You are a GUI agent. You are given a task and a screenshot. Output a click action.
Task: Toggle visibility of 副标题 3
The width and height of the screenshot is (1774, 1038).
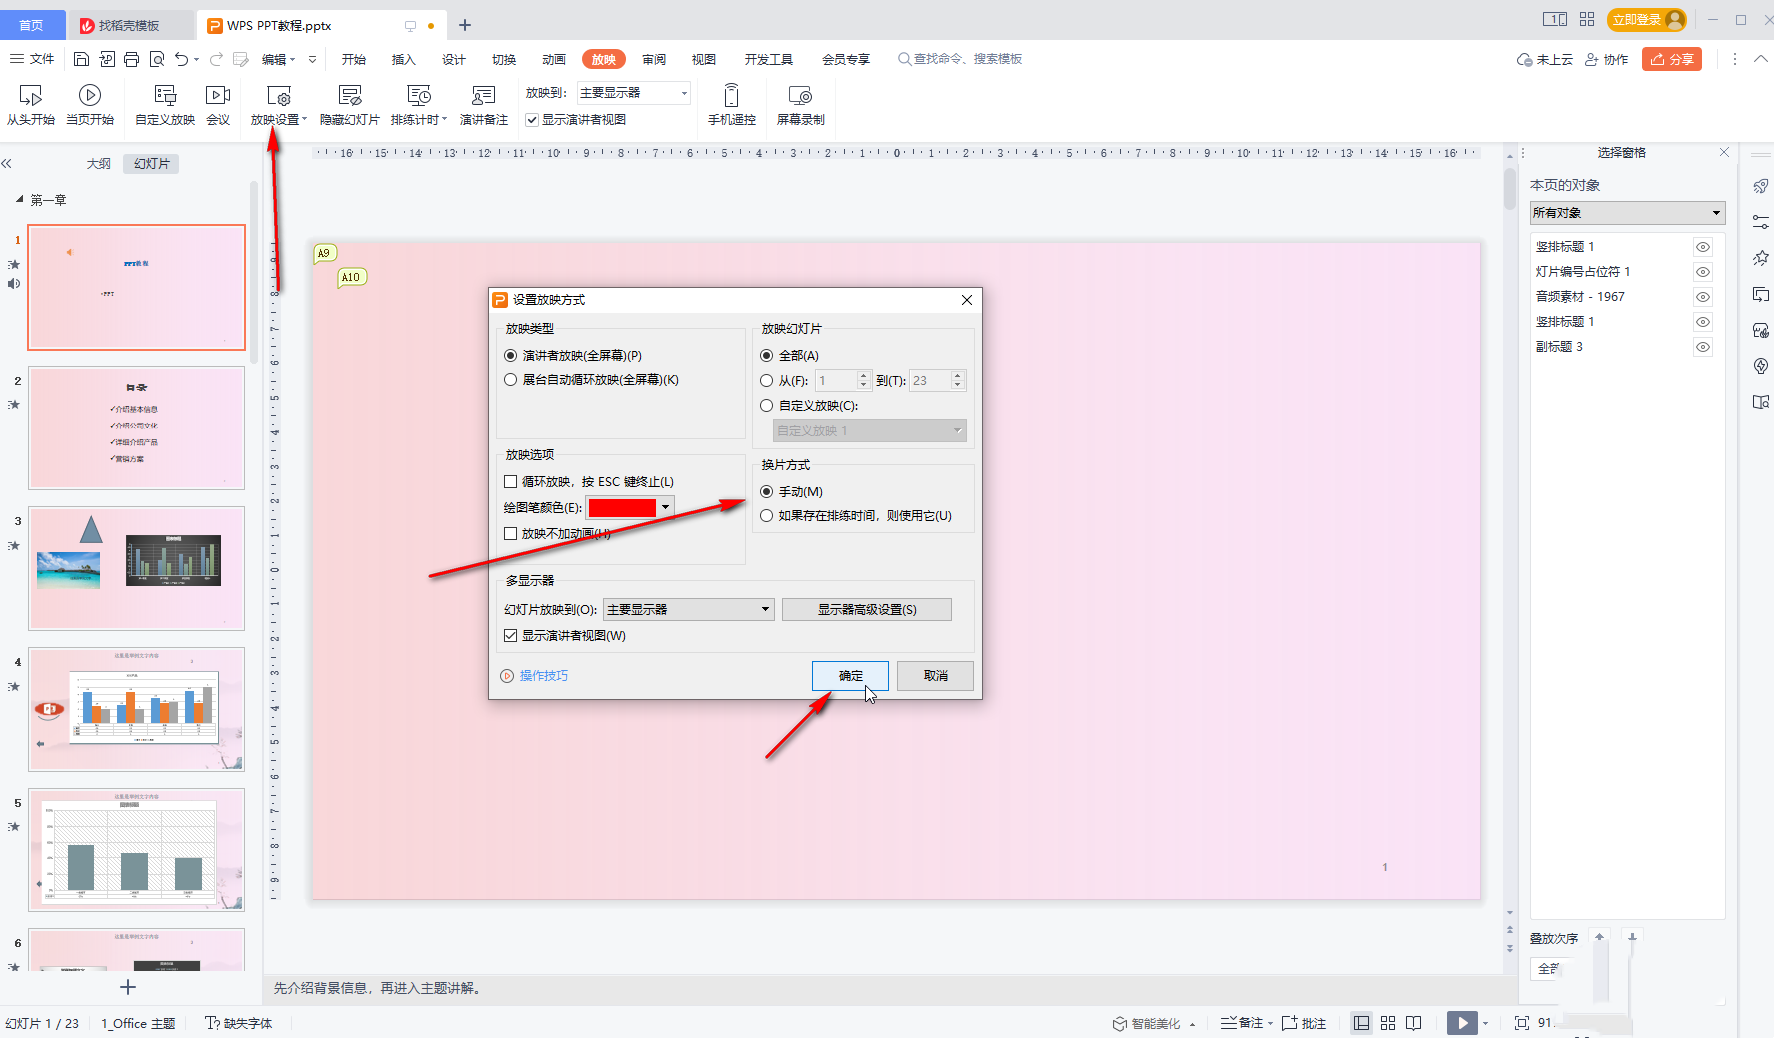(x=1703, y=347)
